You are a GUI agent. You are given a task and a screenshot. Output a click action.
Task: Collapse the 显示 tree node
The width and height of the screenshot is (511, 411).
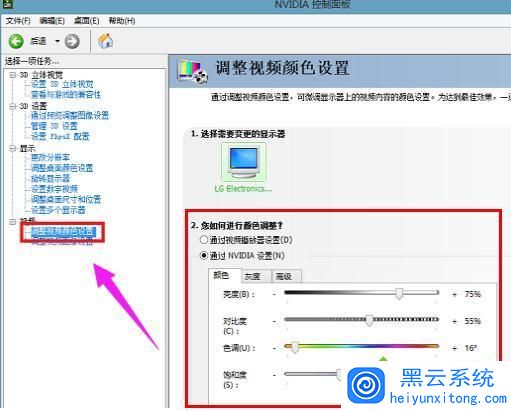pos(13,148)
